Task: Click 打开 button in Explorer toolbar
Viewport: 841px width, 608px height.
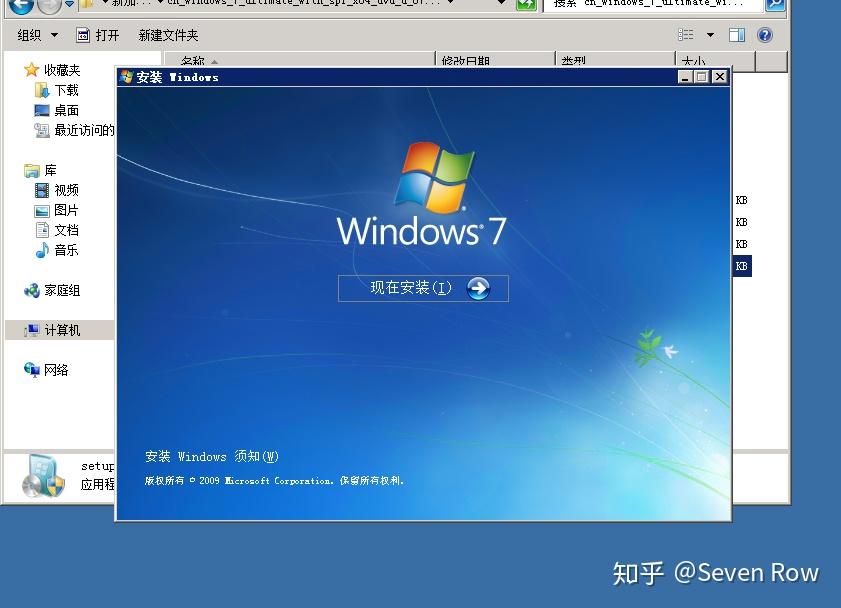Action: point(98,35)
